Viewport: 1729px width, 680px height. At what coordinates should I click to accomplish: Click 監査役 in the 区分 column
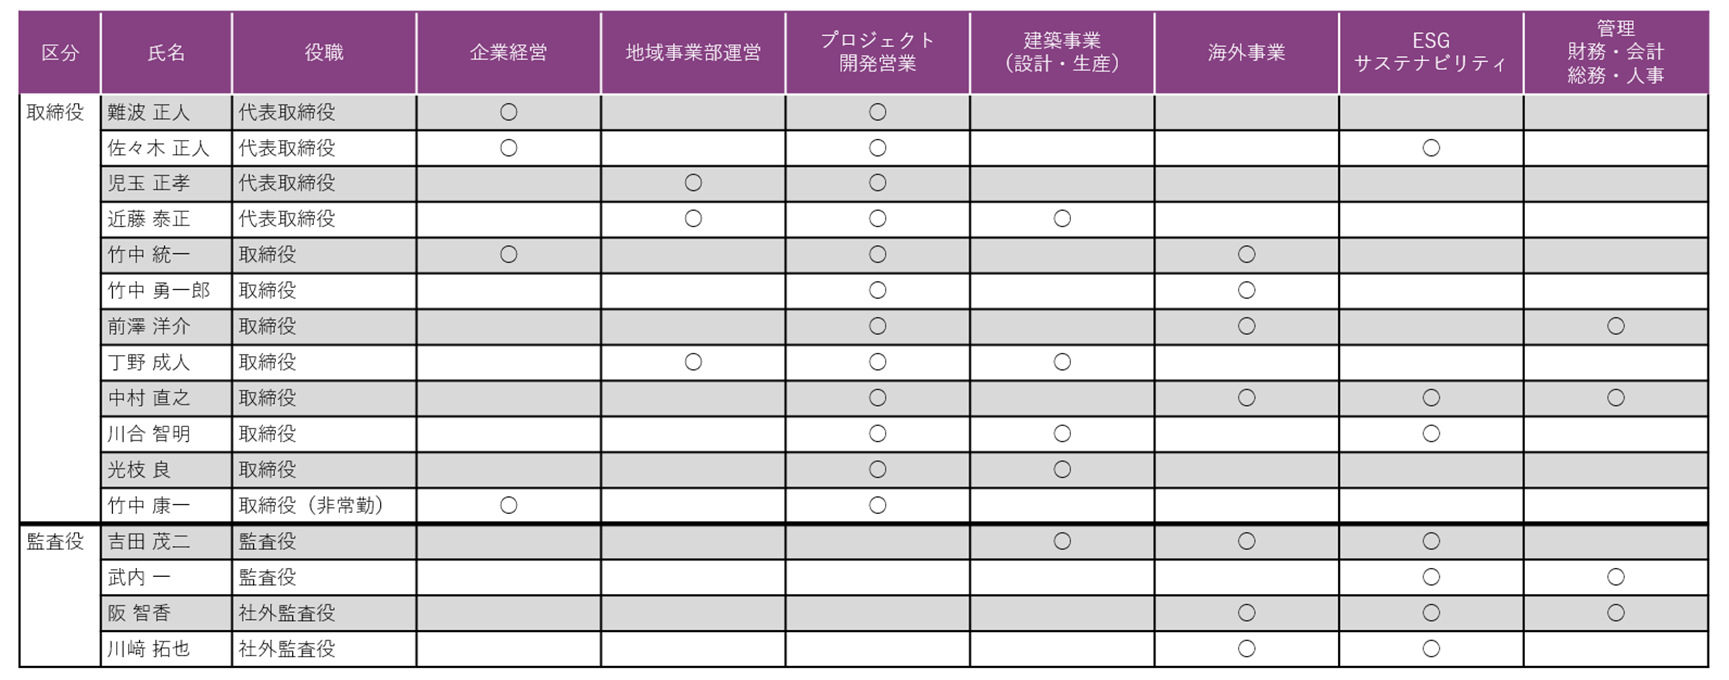click(55, 542)
